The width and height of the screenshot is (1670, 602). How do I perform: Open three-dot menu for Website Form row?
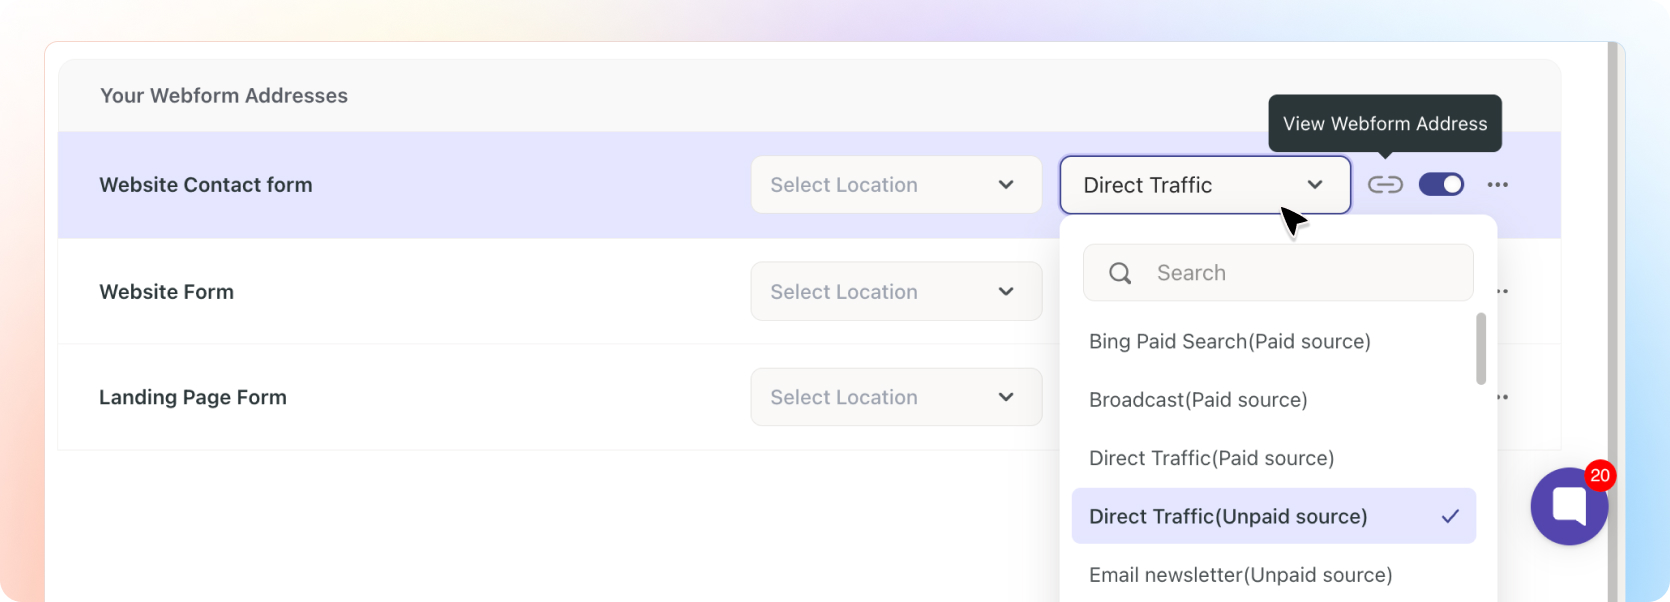[x=1502, y=292]
